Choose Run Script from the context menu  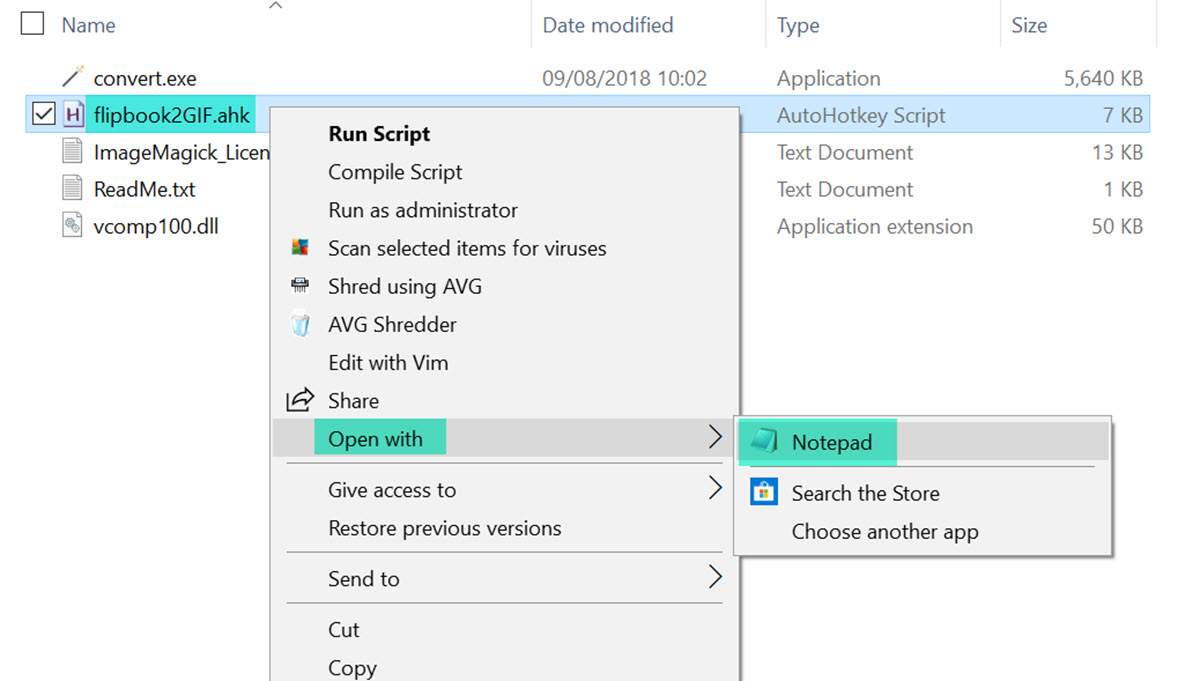tap(379, 134)
